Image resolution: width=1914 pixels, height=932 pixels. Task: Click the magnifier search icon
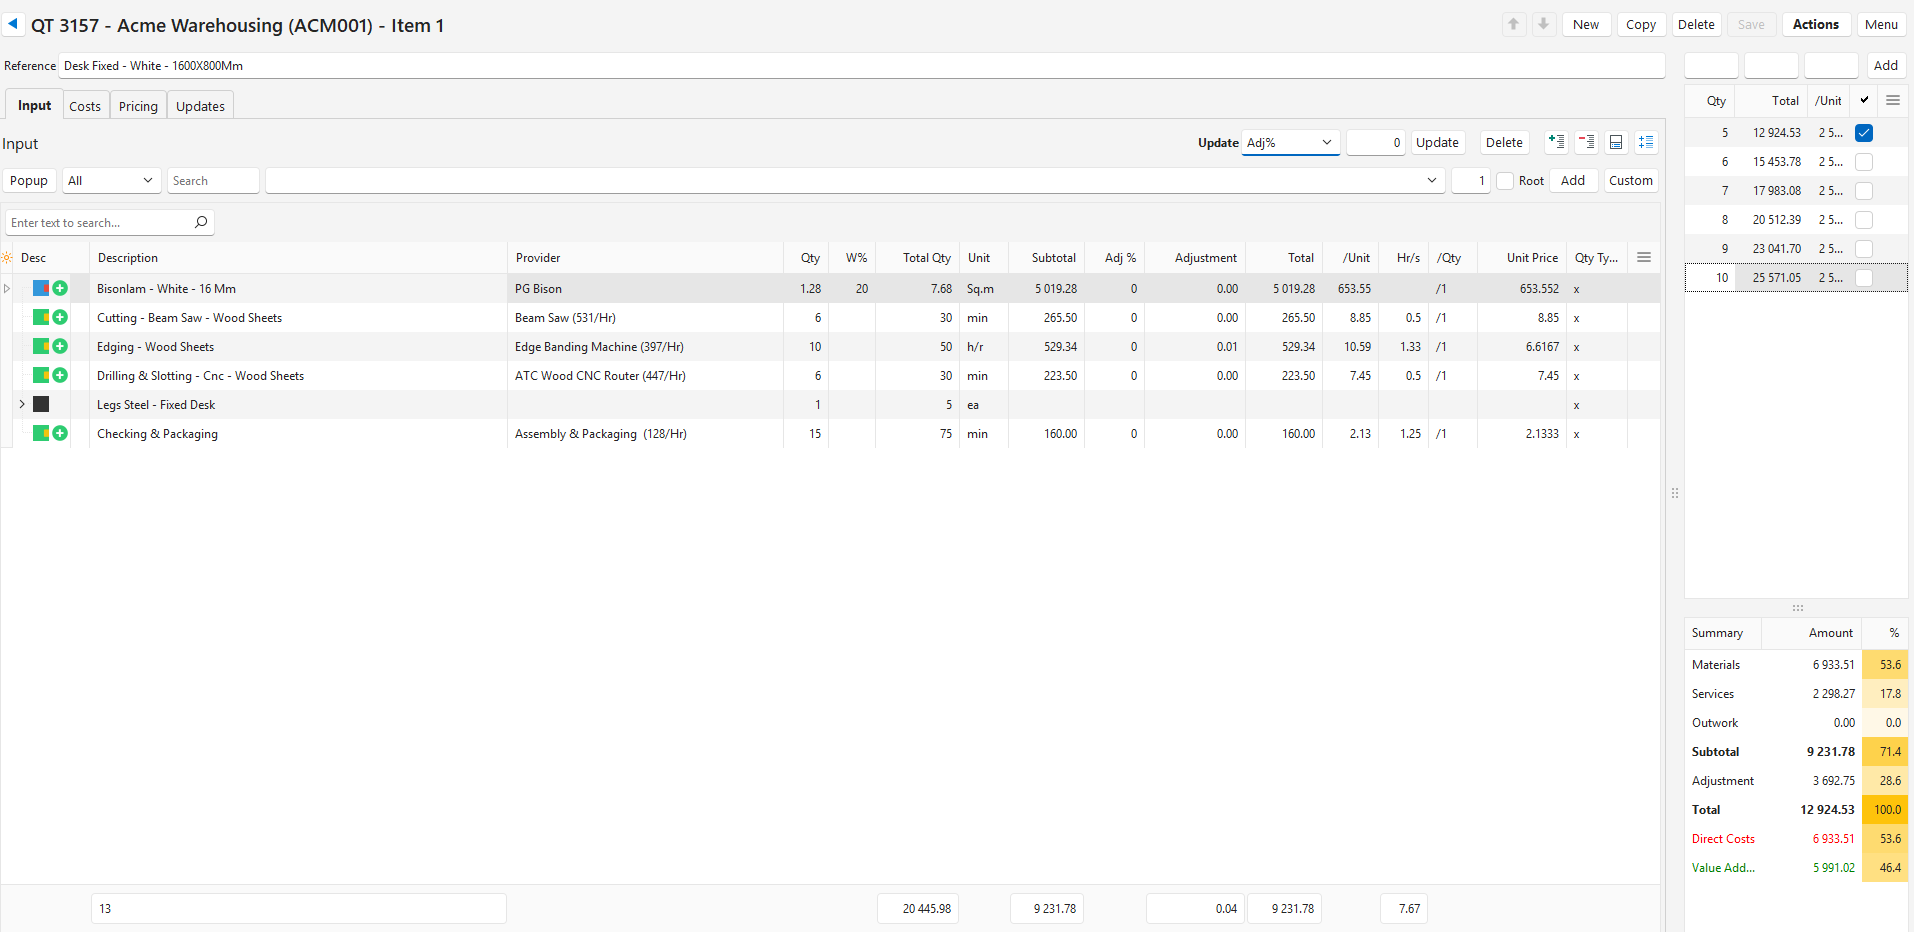[201, 222]
